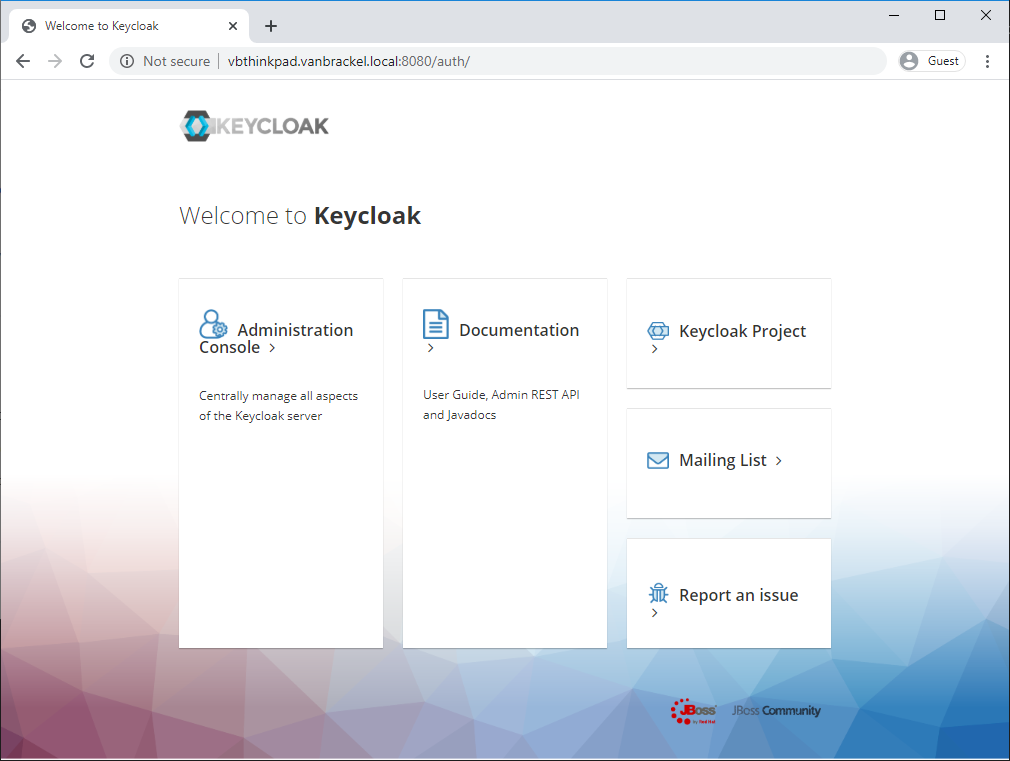Open the Administration Console link

coord(276,338)
